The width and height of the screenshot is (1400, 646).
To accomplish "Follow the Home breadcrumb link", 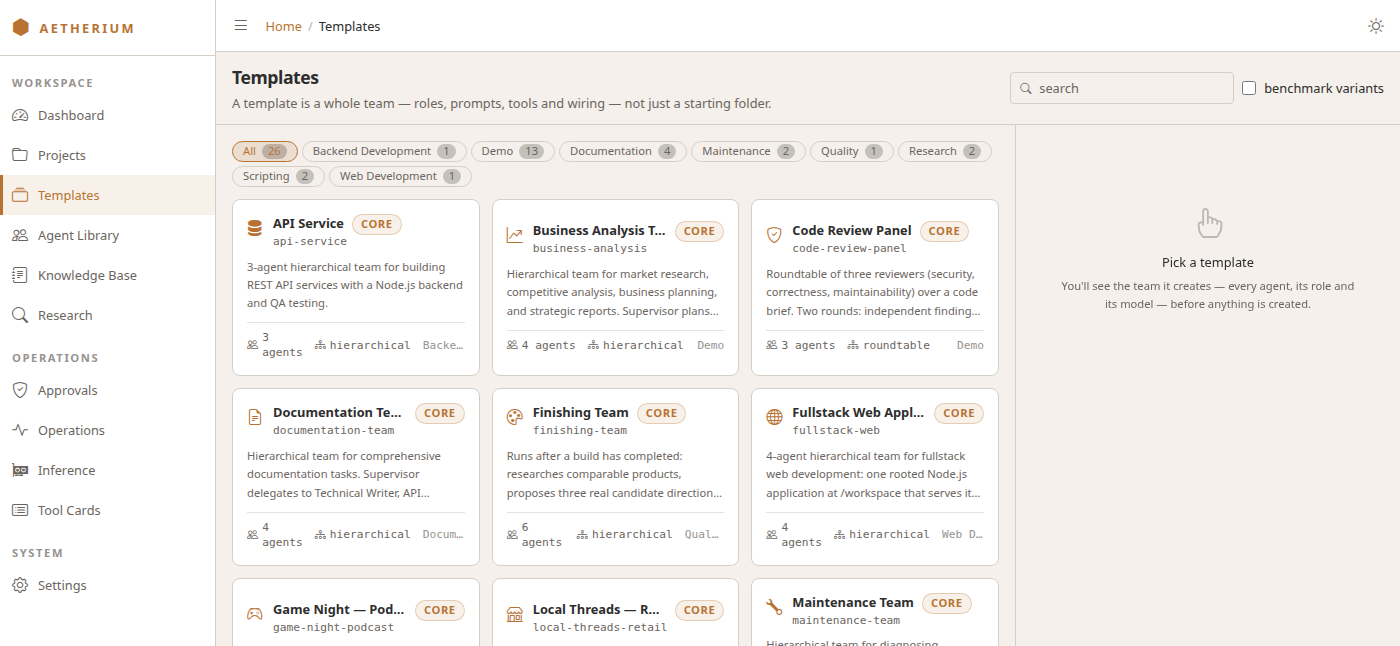I will point(283,26).
